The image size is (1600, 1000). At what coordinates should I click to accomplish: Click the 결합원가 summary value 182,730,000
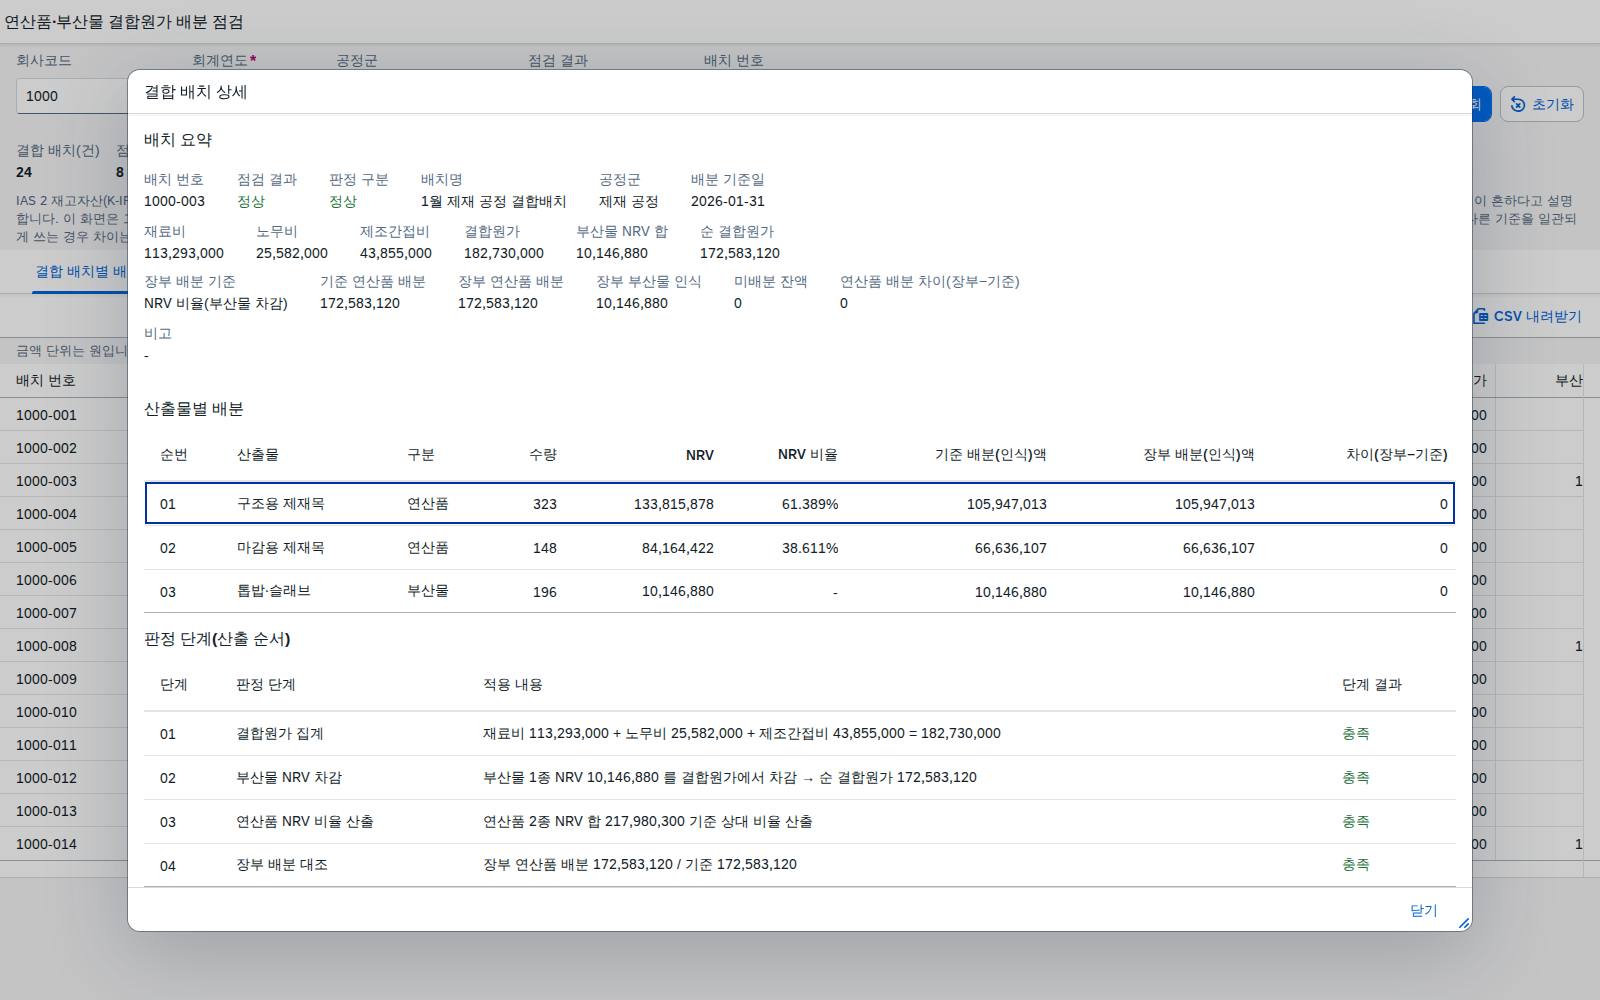[504, 253]
